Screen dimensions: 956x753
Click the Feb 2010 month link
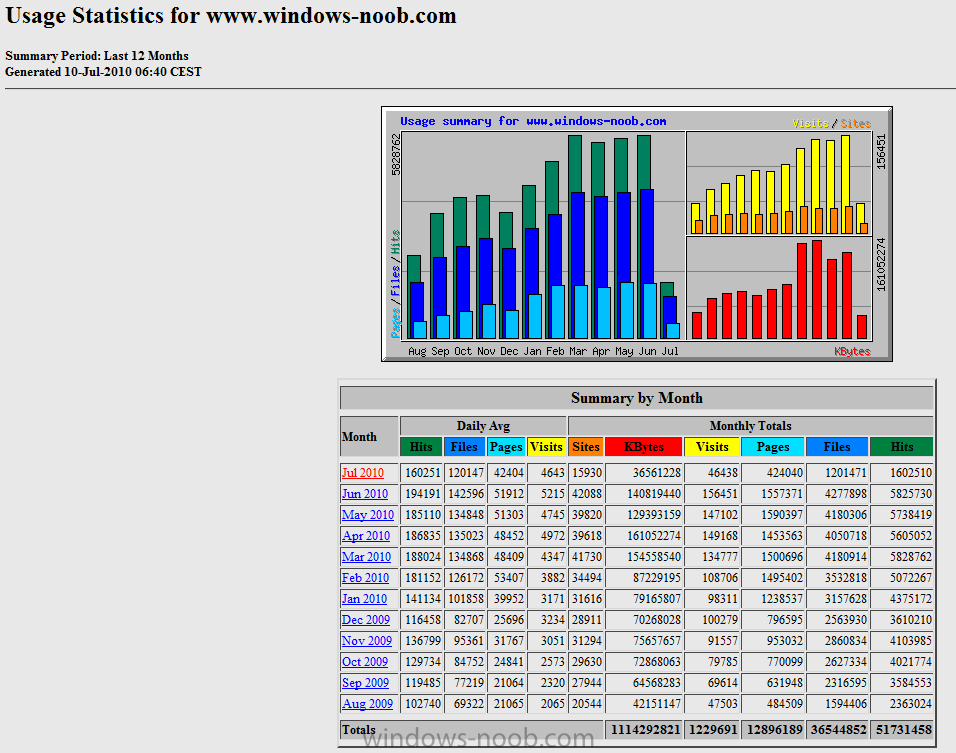(365, 578)
